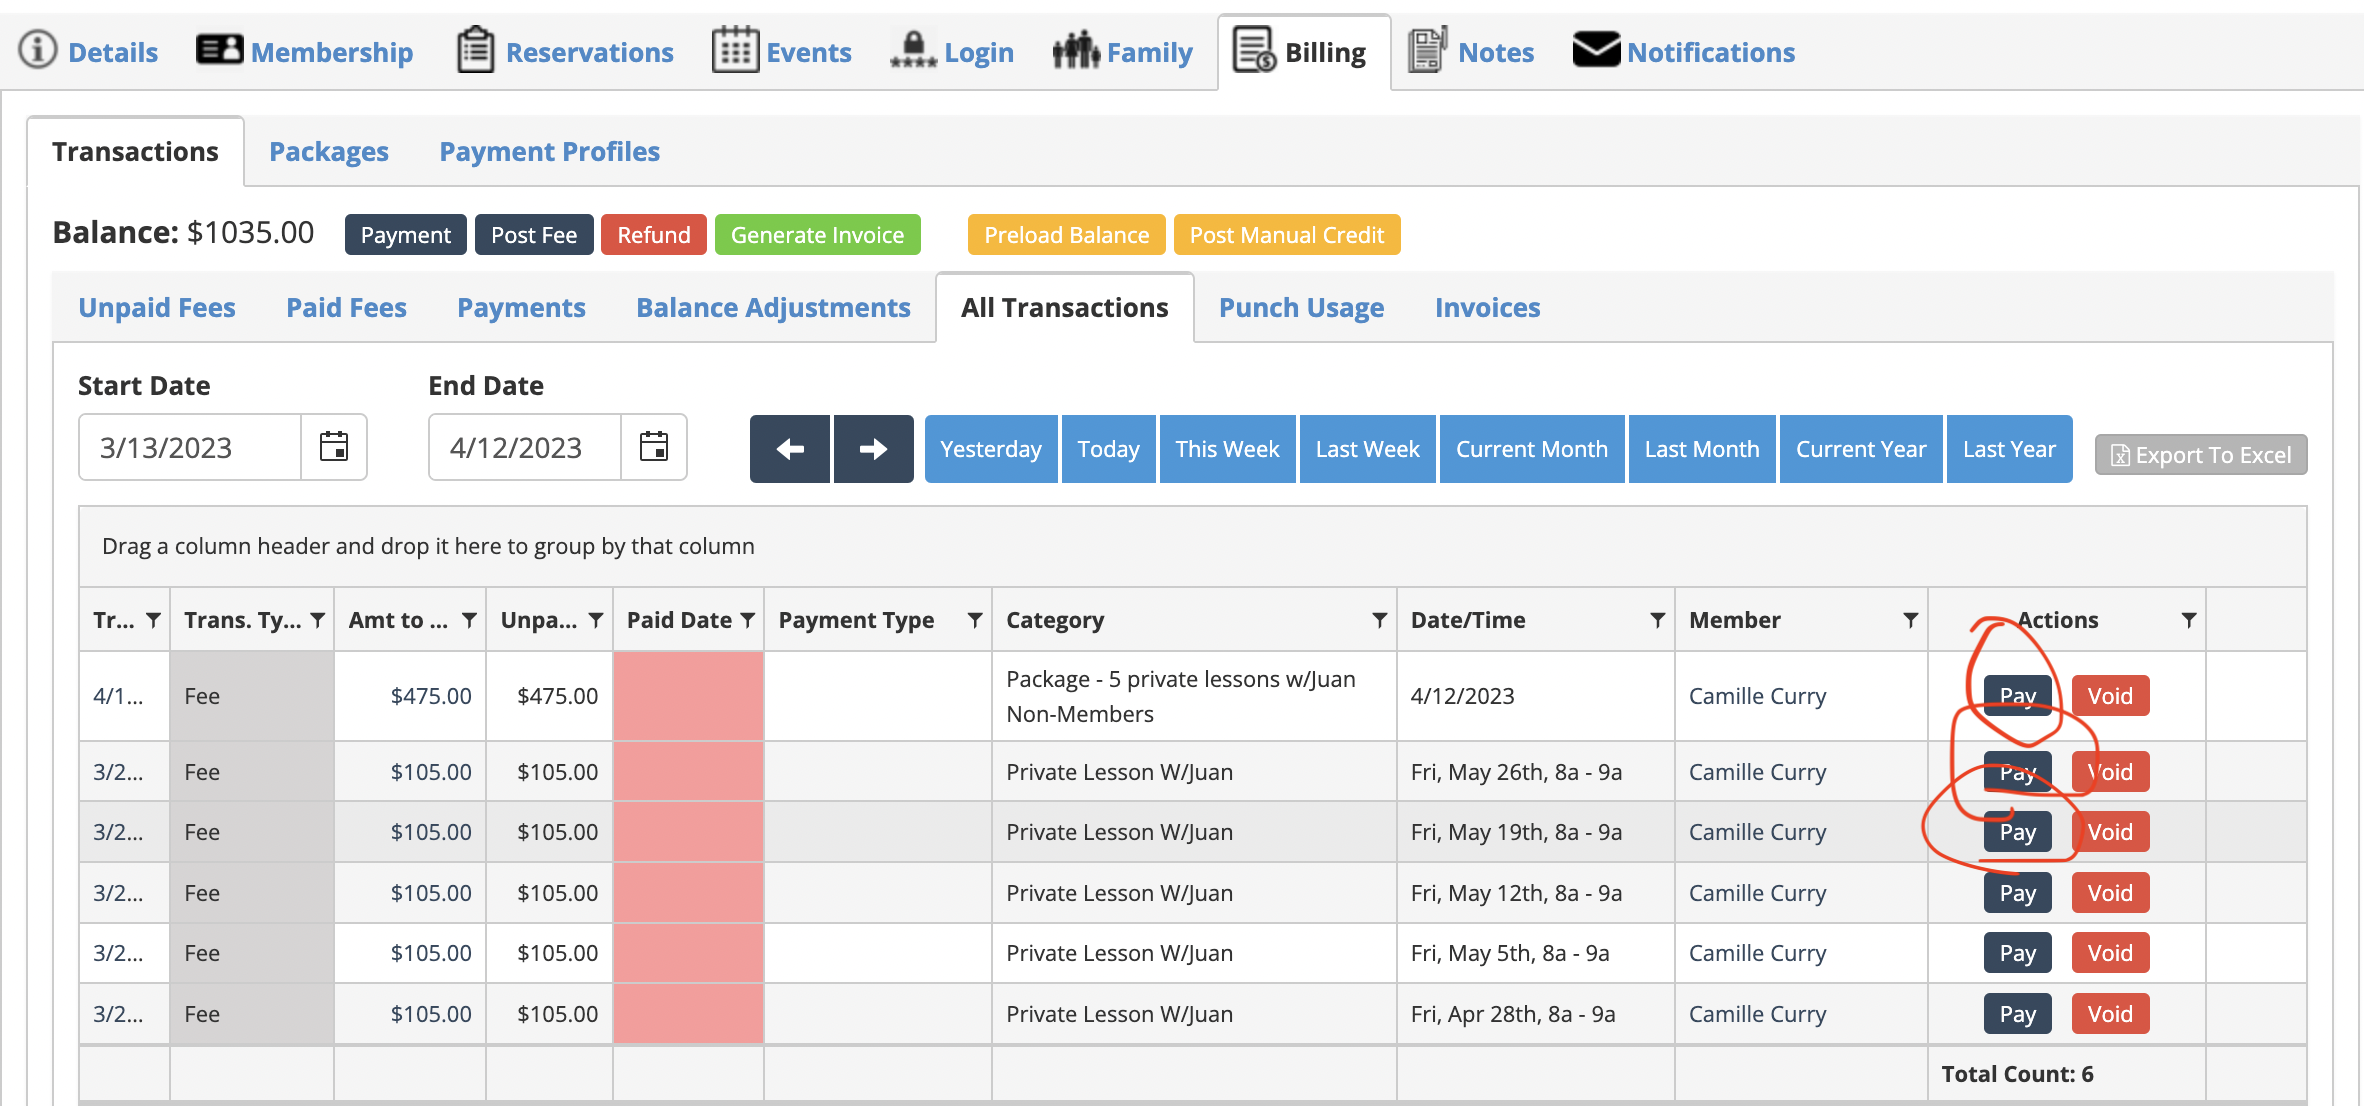Image resolution: width=2364 pixels, height=1106 pixels.
Task: Select the Payments tab
Action: pyautogui.click(x=521, y=308)
